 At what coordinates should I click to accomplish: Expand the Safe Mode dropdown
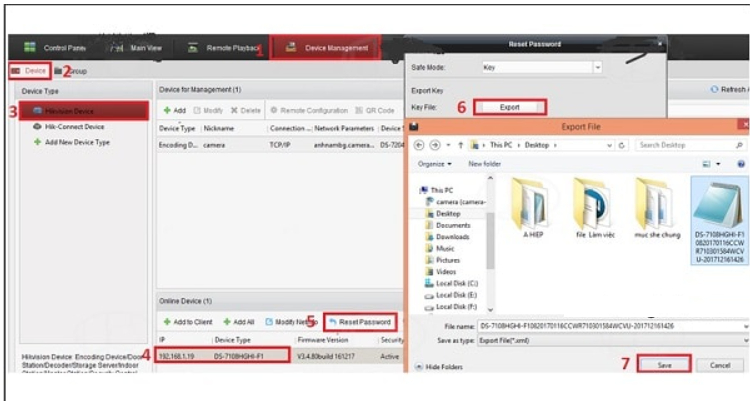[597, 68]
